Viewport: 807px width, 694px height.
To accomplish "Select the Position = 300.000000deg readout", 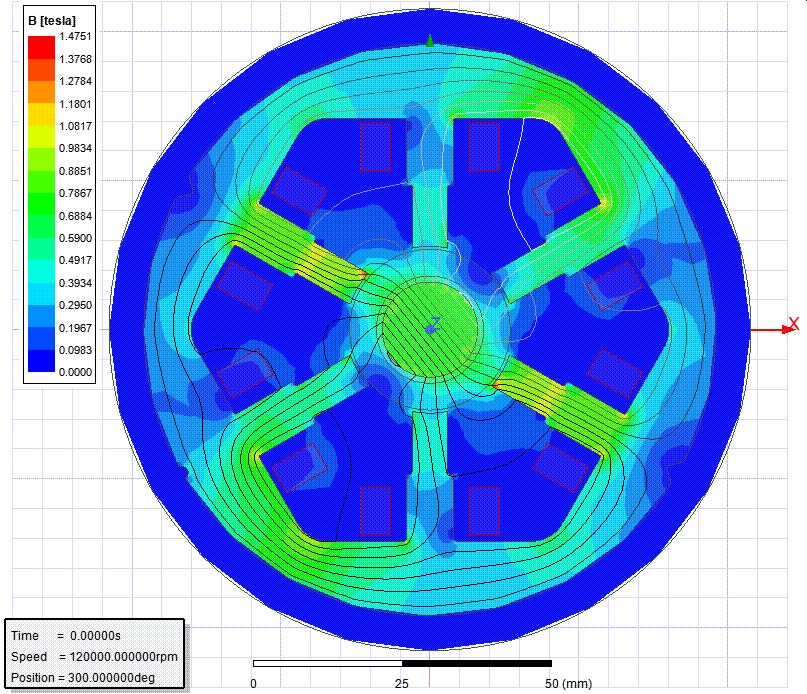I will pyautogui.click(x=83, y=678).
